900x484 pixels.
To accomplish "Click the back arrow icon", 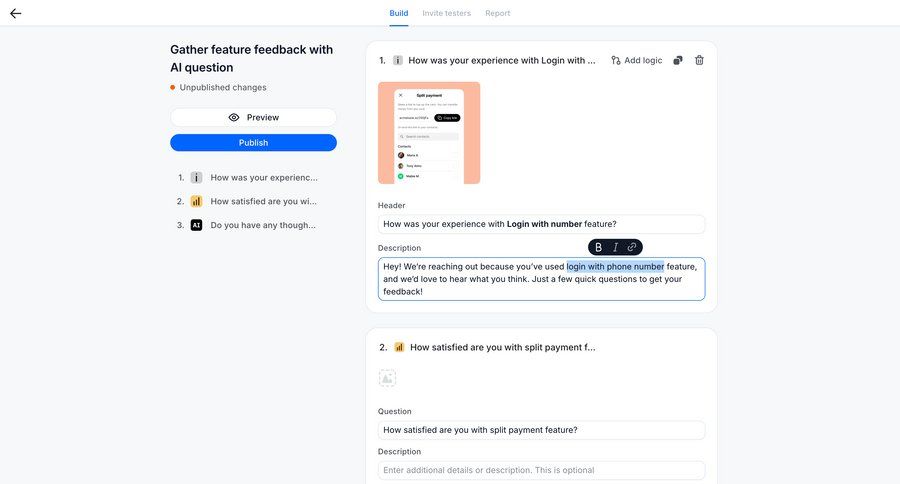I will (x=15, y=13).
